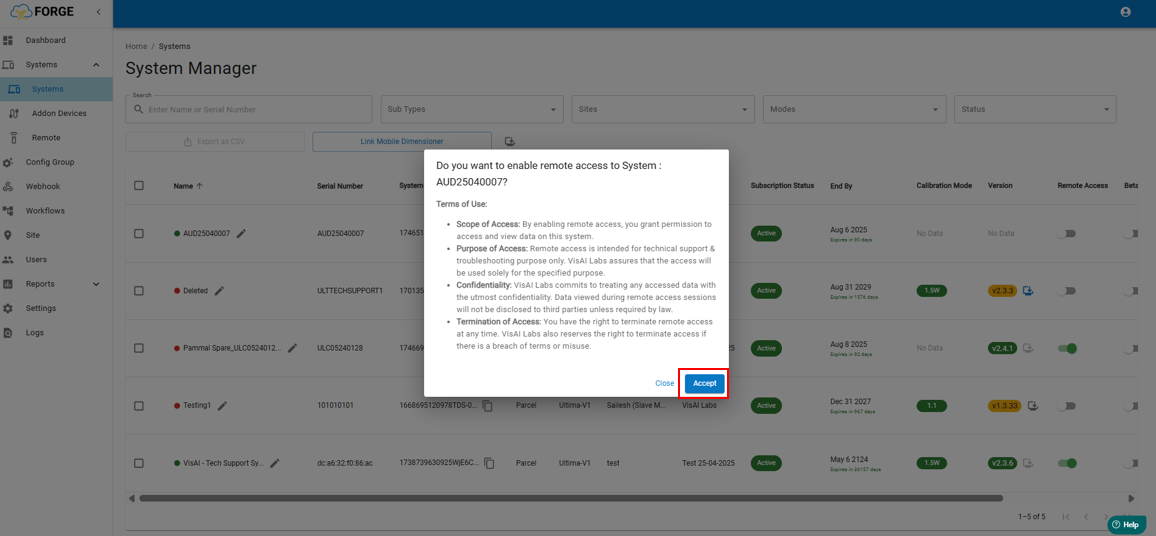Image resolution: width=1156 pixels, height=536 pixels.
Task: Click the Webhook icon in sidebar
Action: pos(8,187)
